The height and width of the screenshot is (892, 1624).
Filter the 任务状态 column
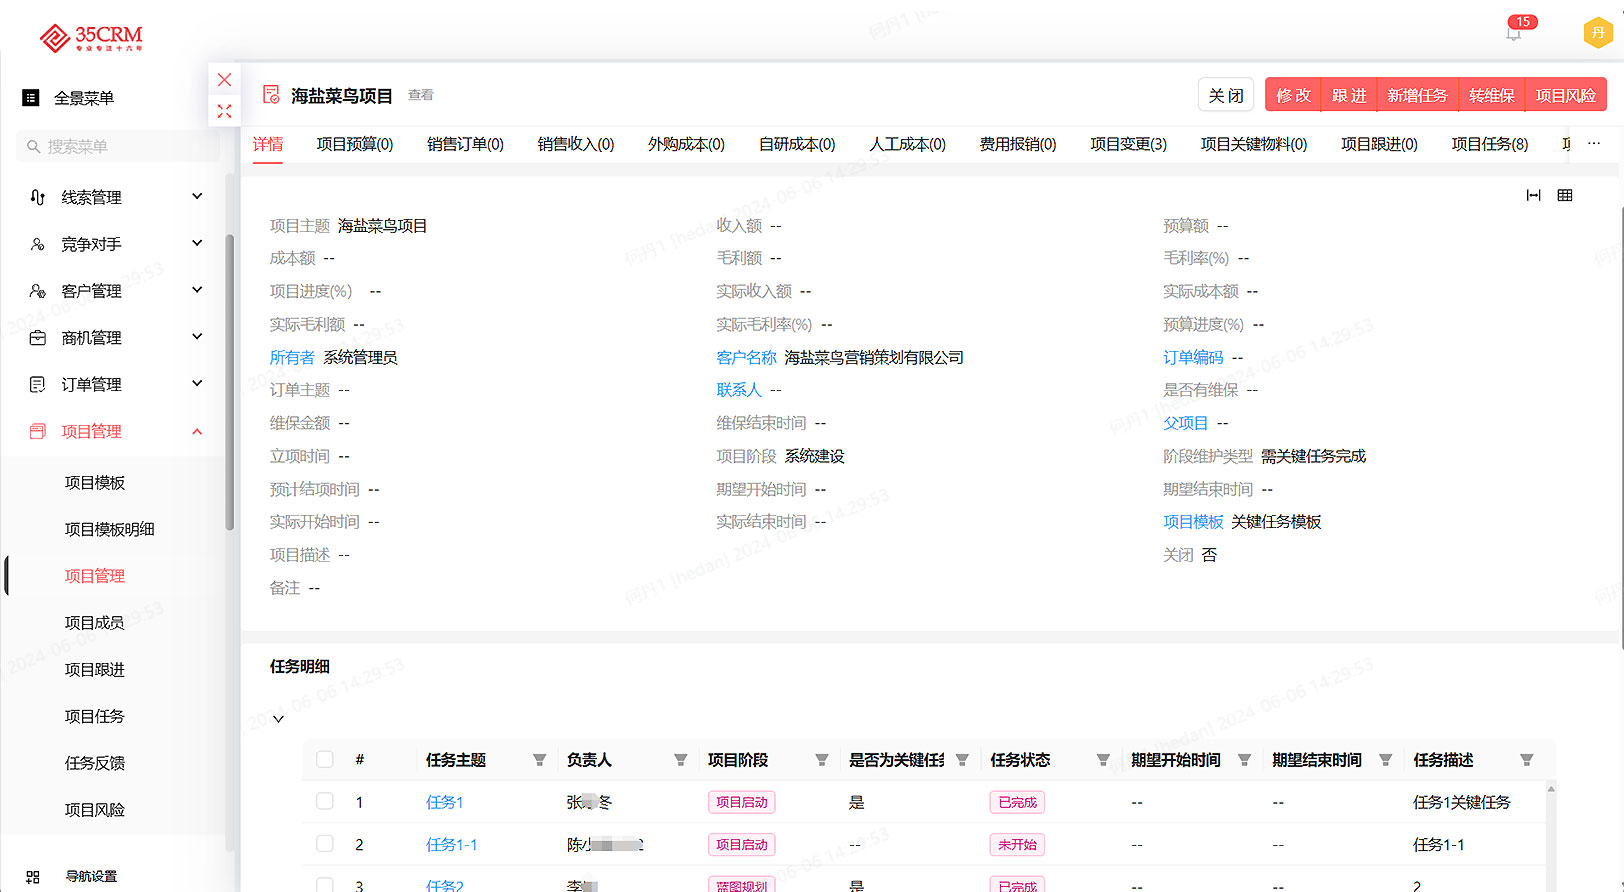(1103, 760)
